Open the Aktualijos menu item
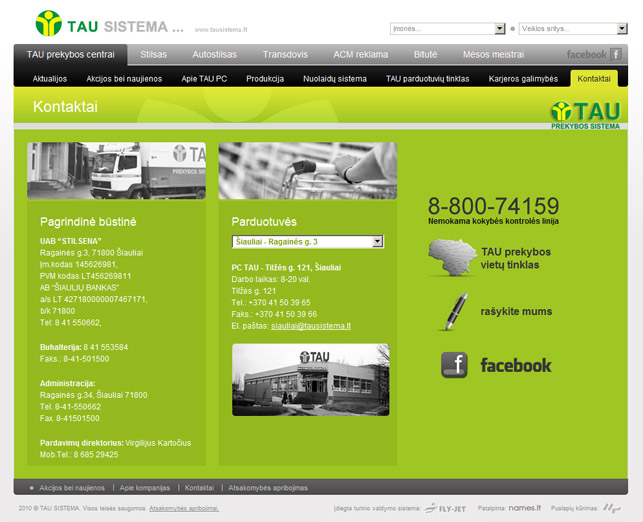The image size is (643, 522). click(x=50, y=79)
